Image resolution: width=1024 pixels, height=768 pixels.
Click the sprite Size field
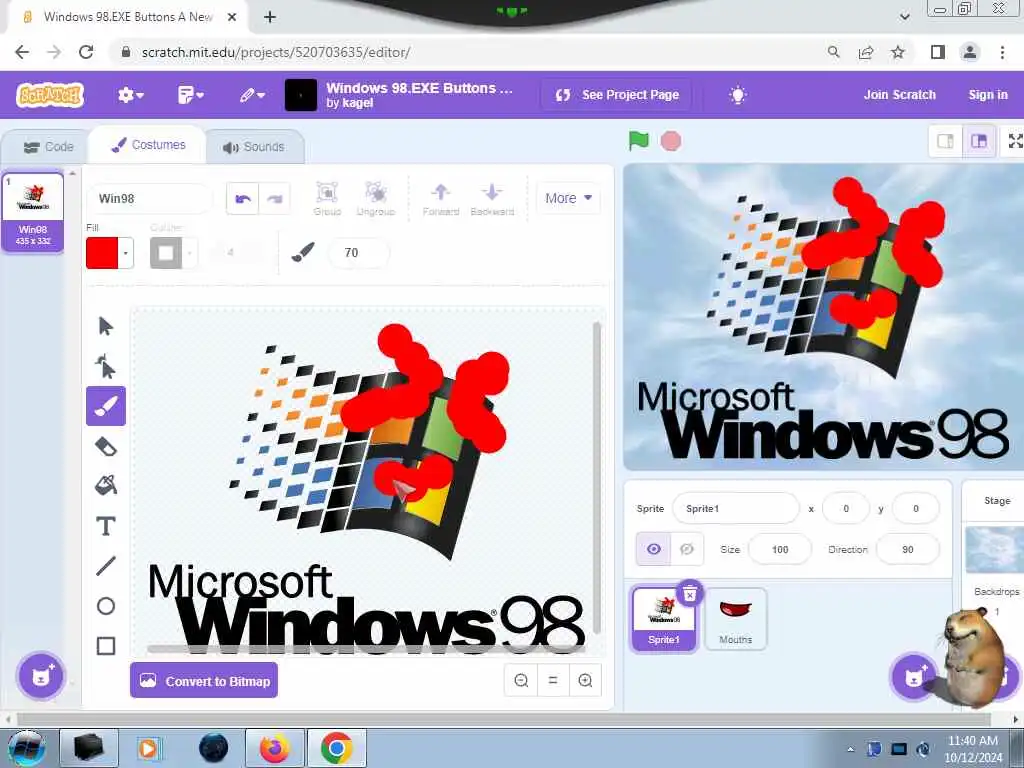coord(780,549)
